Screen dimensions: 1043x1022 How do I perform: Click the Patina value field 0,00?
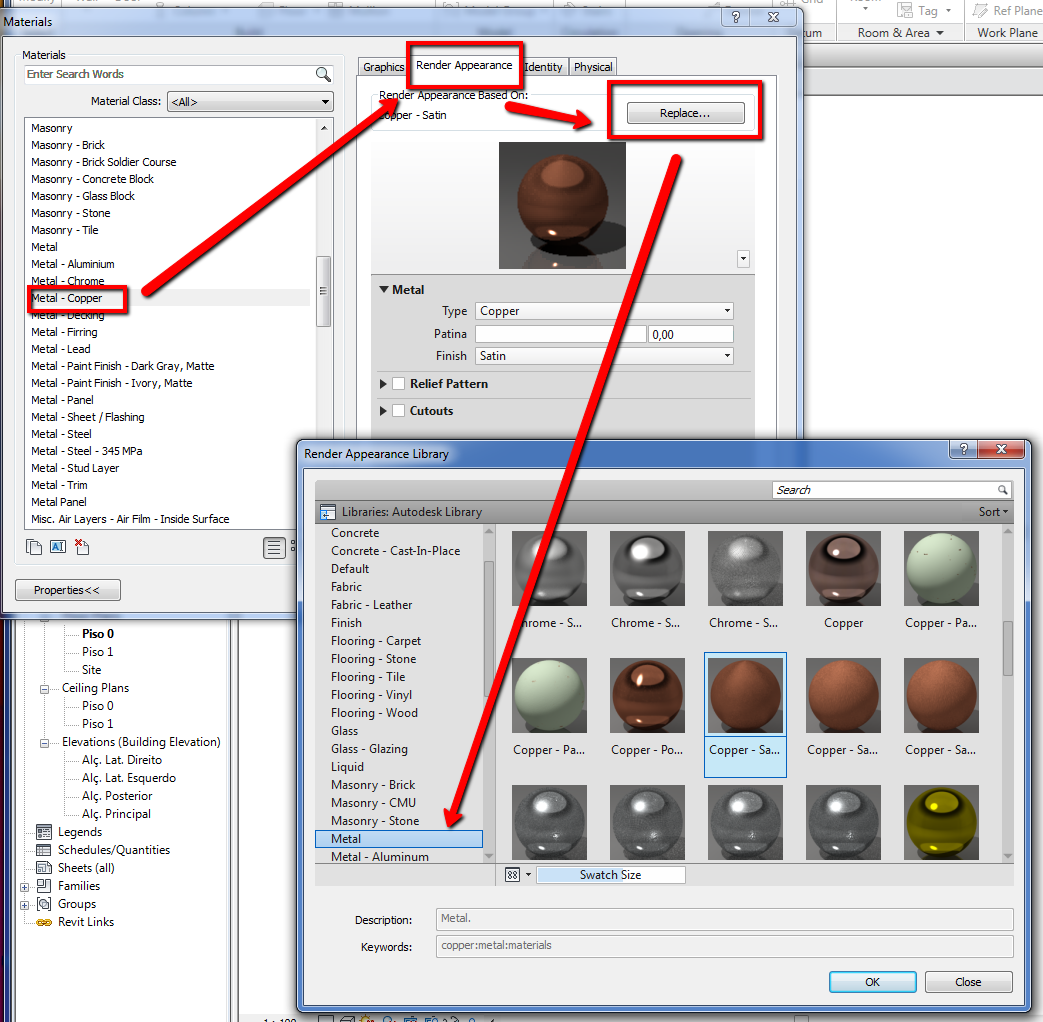click(690, 334)
